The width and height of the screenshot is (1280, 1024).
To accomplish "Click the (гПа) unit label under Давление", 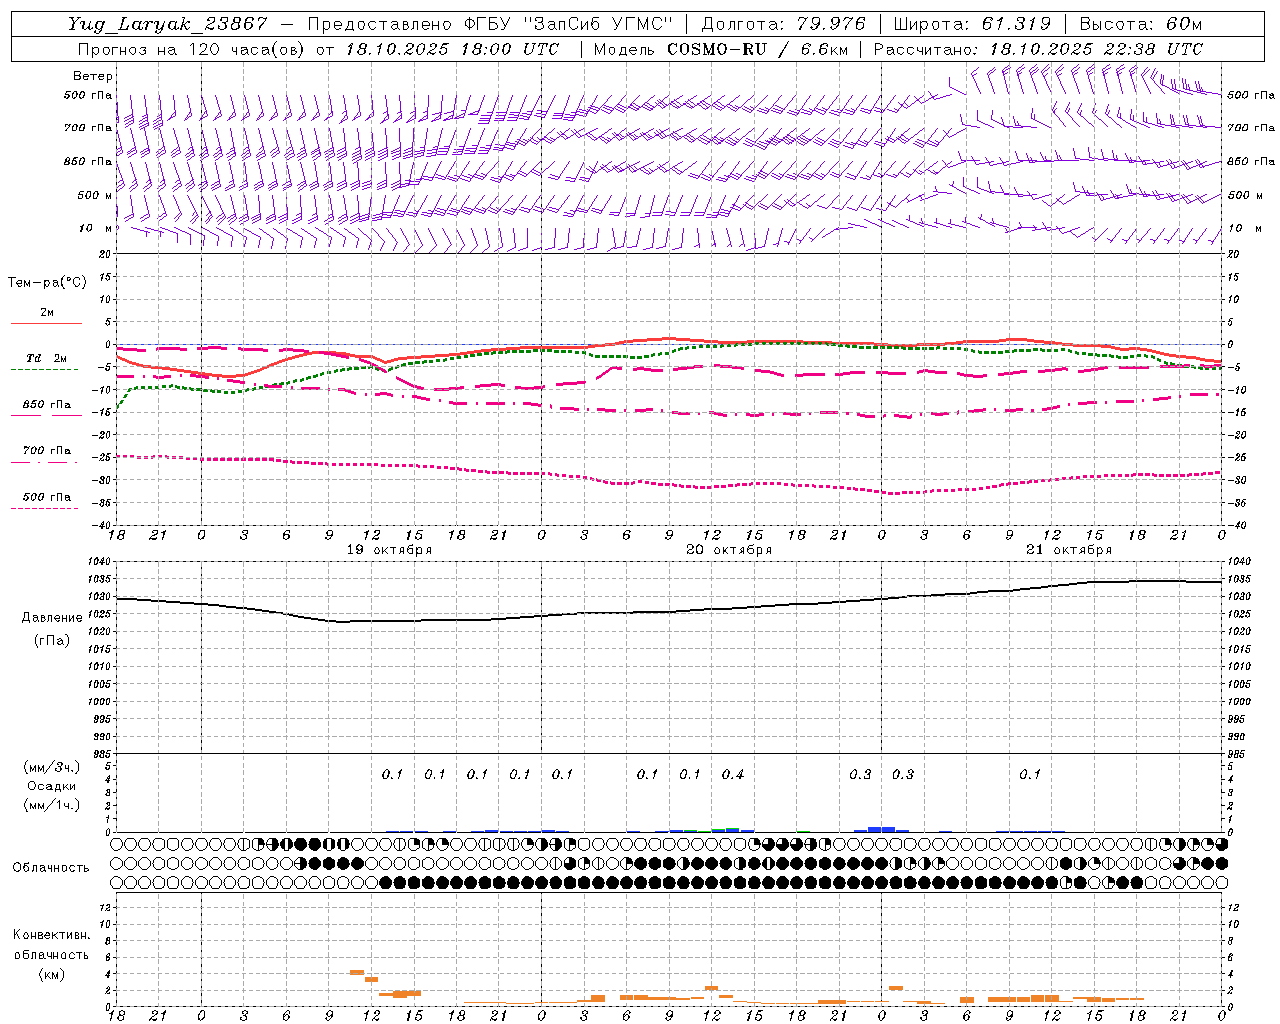I will pos(52,641).
